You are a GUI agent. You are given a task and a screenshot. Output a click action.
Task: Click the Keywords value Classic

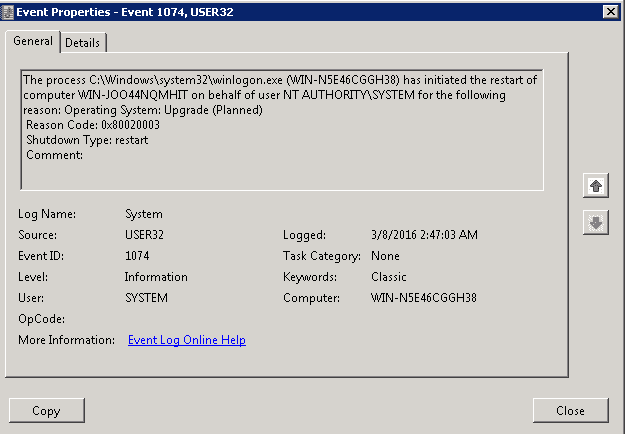[389, 277]
